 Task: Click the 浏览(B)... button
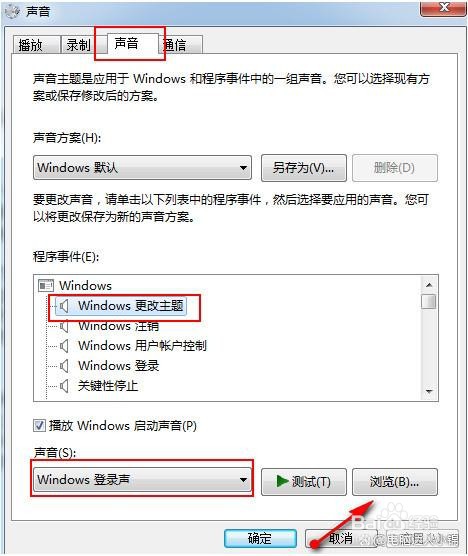coord(395,482)
